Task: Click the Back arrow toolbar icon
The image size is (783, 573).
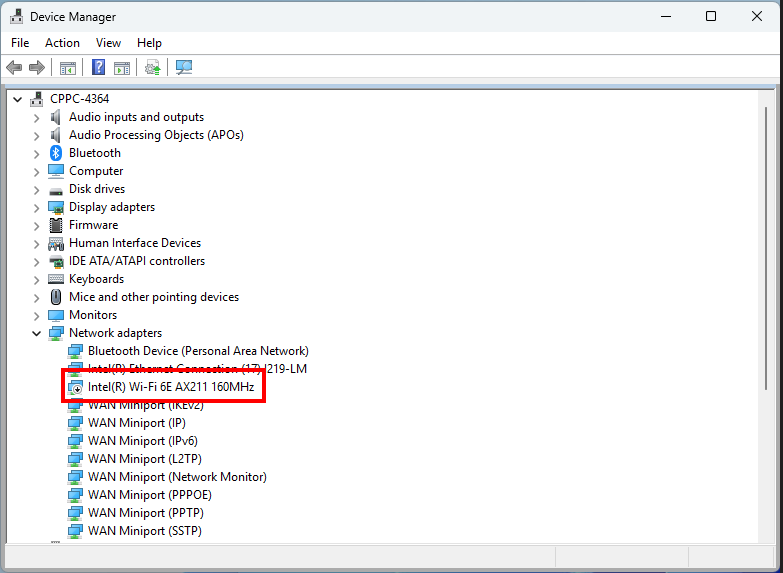Action: tap(14, 67)
